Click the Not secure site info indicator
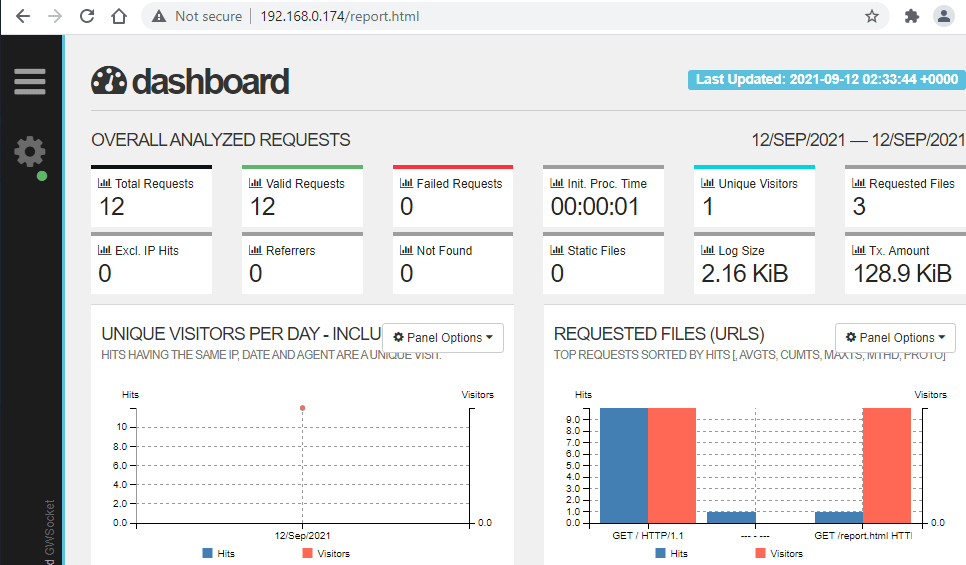This screenshot has height=565, width=966. 197,16
